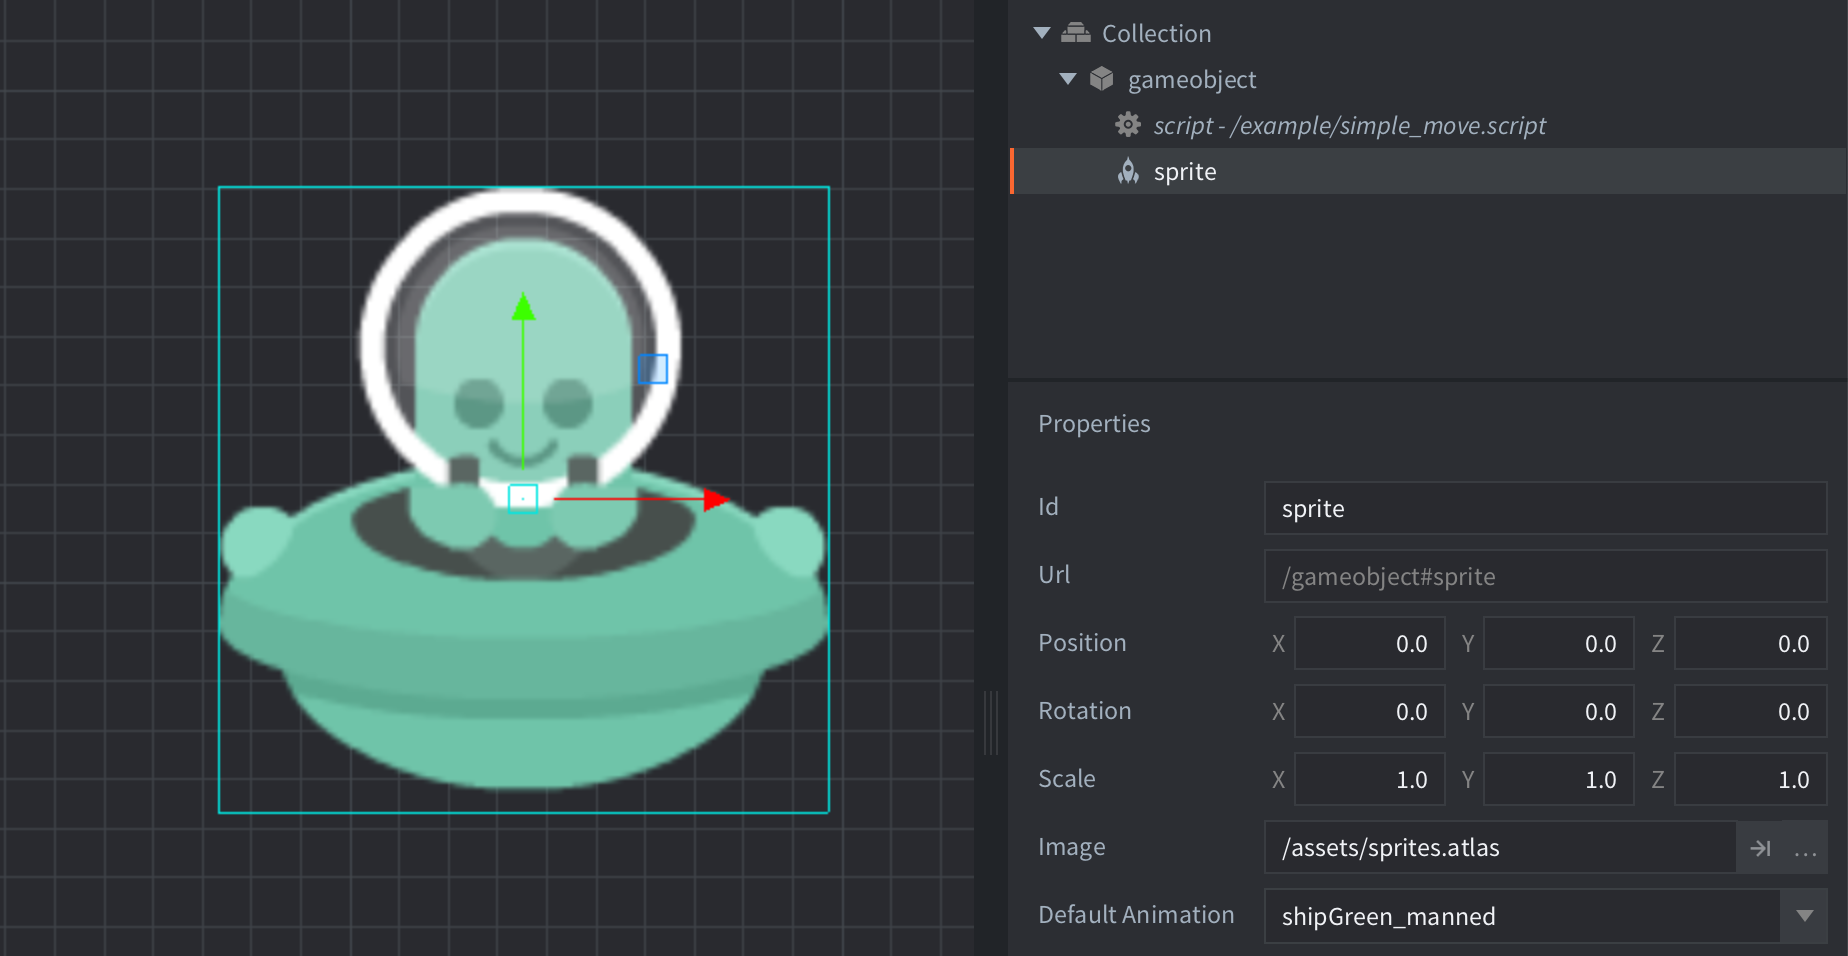Click the script gear icon

(x=1127, y=125)
